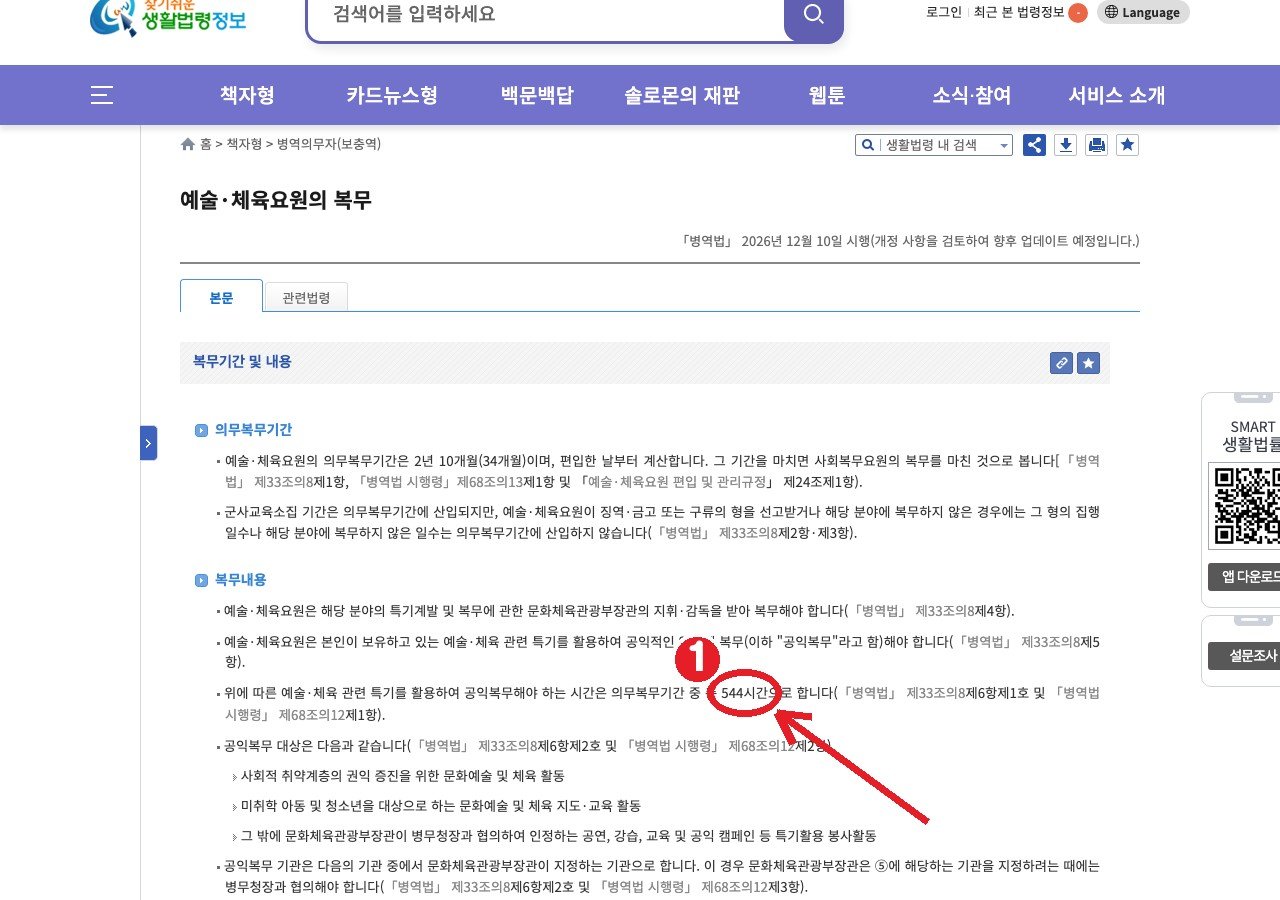Open the 소식·참여 menu
This screenshot has width=1280, height=900.
click(972, 95)
